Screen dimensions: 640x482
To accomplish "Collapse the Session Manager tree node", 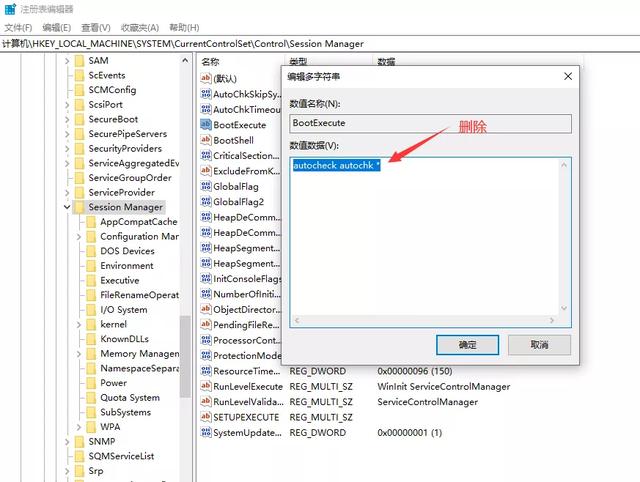I will (67, 207).
